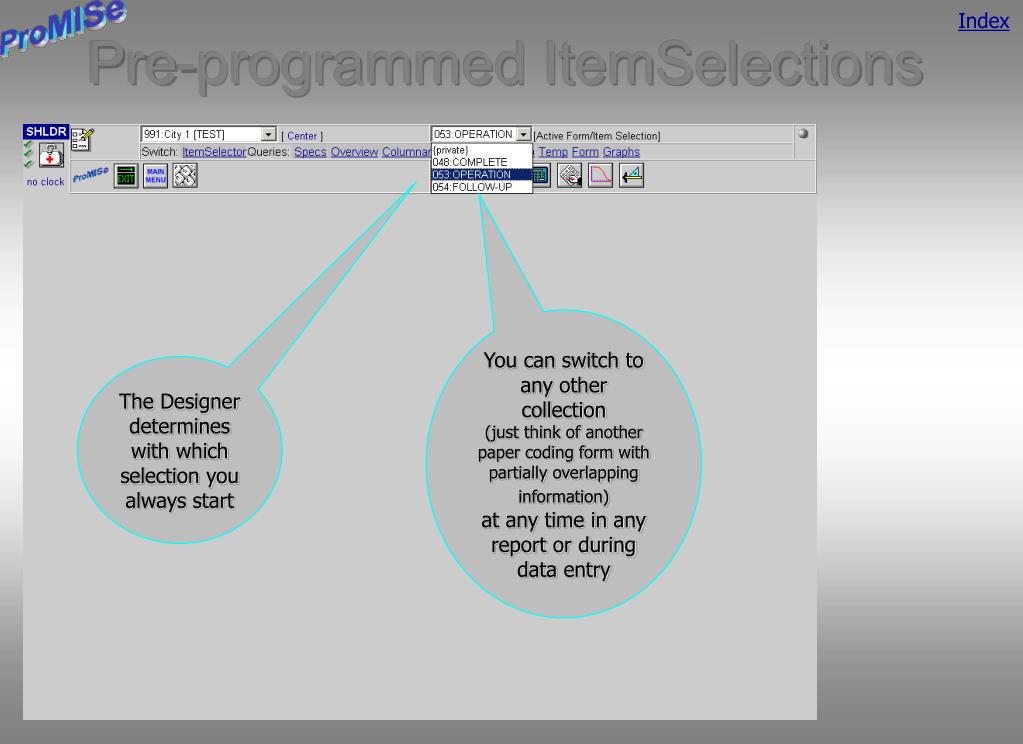The width and height of the screenshot is (1023, 744).
Task: Click the diamond pointer icon beside graph icon
Action: [x=570, y=176]
